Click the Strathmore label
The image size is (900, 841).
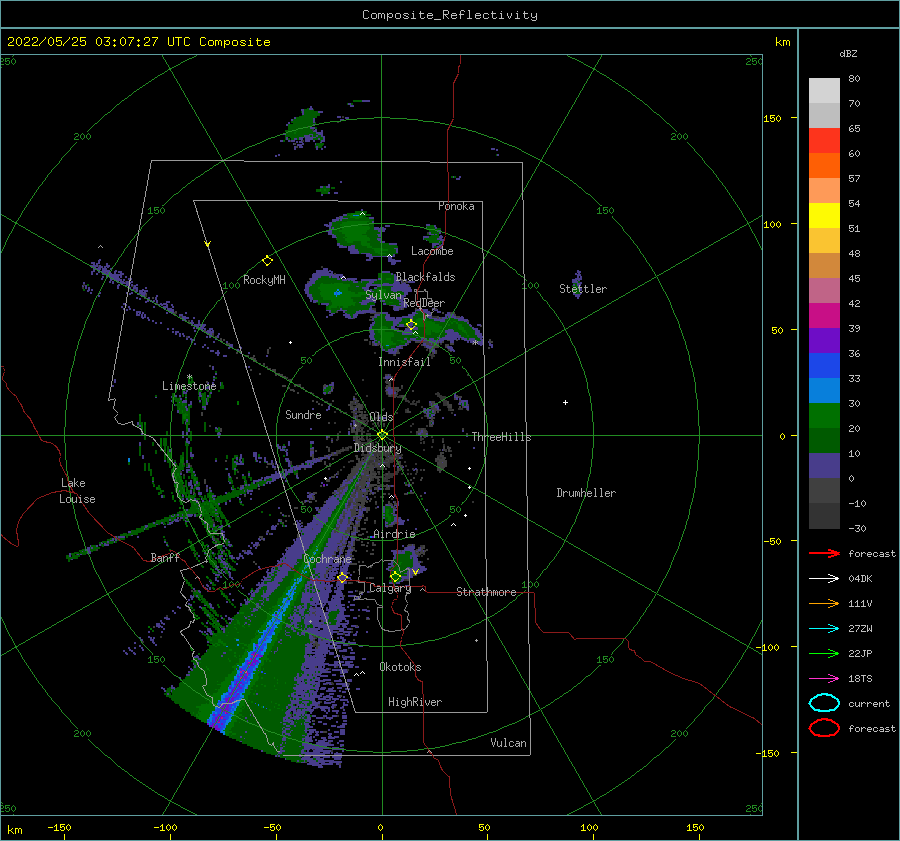[x=486, y=592]
